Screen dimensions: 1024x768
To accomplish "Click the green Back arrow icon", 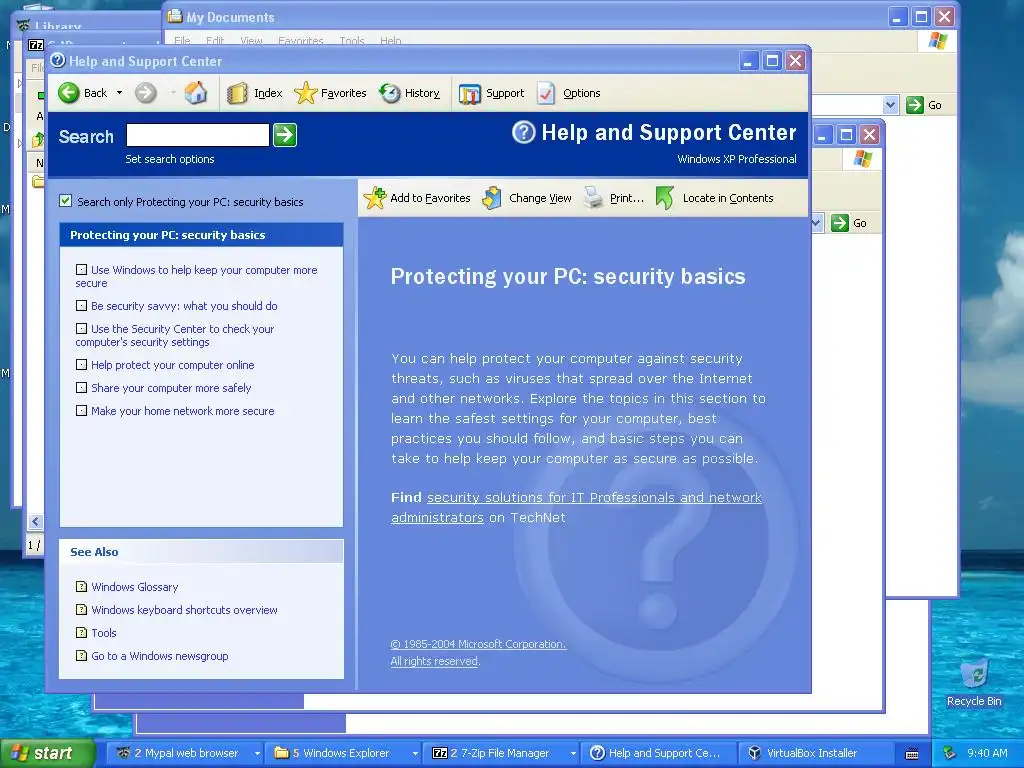I will click(x=69, y=93).
